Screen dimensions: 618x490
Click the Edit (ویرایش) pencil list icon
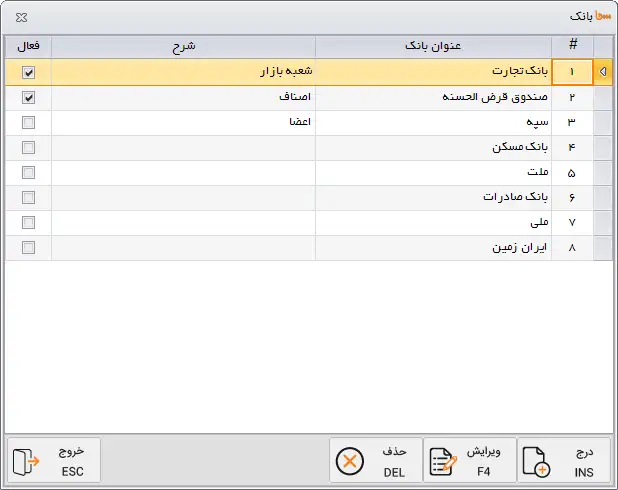[x=442, y=461]
